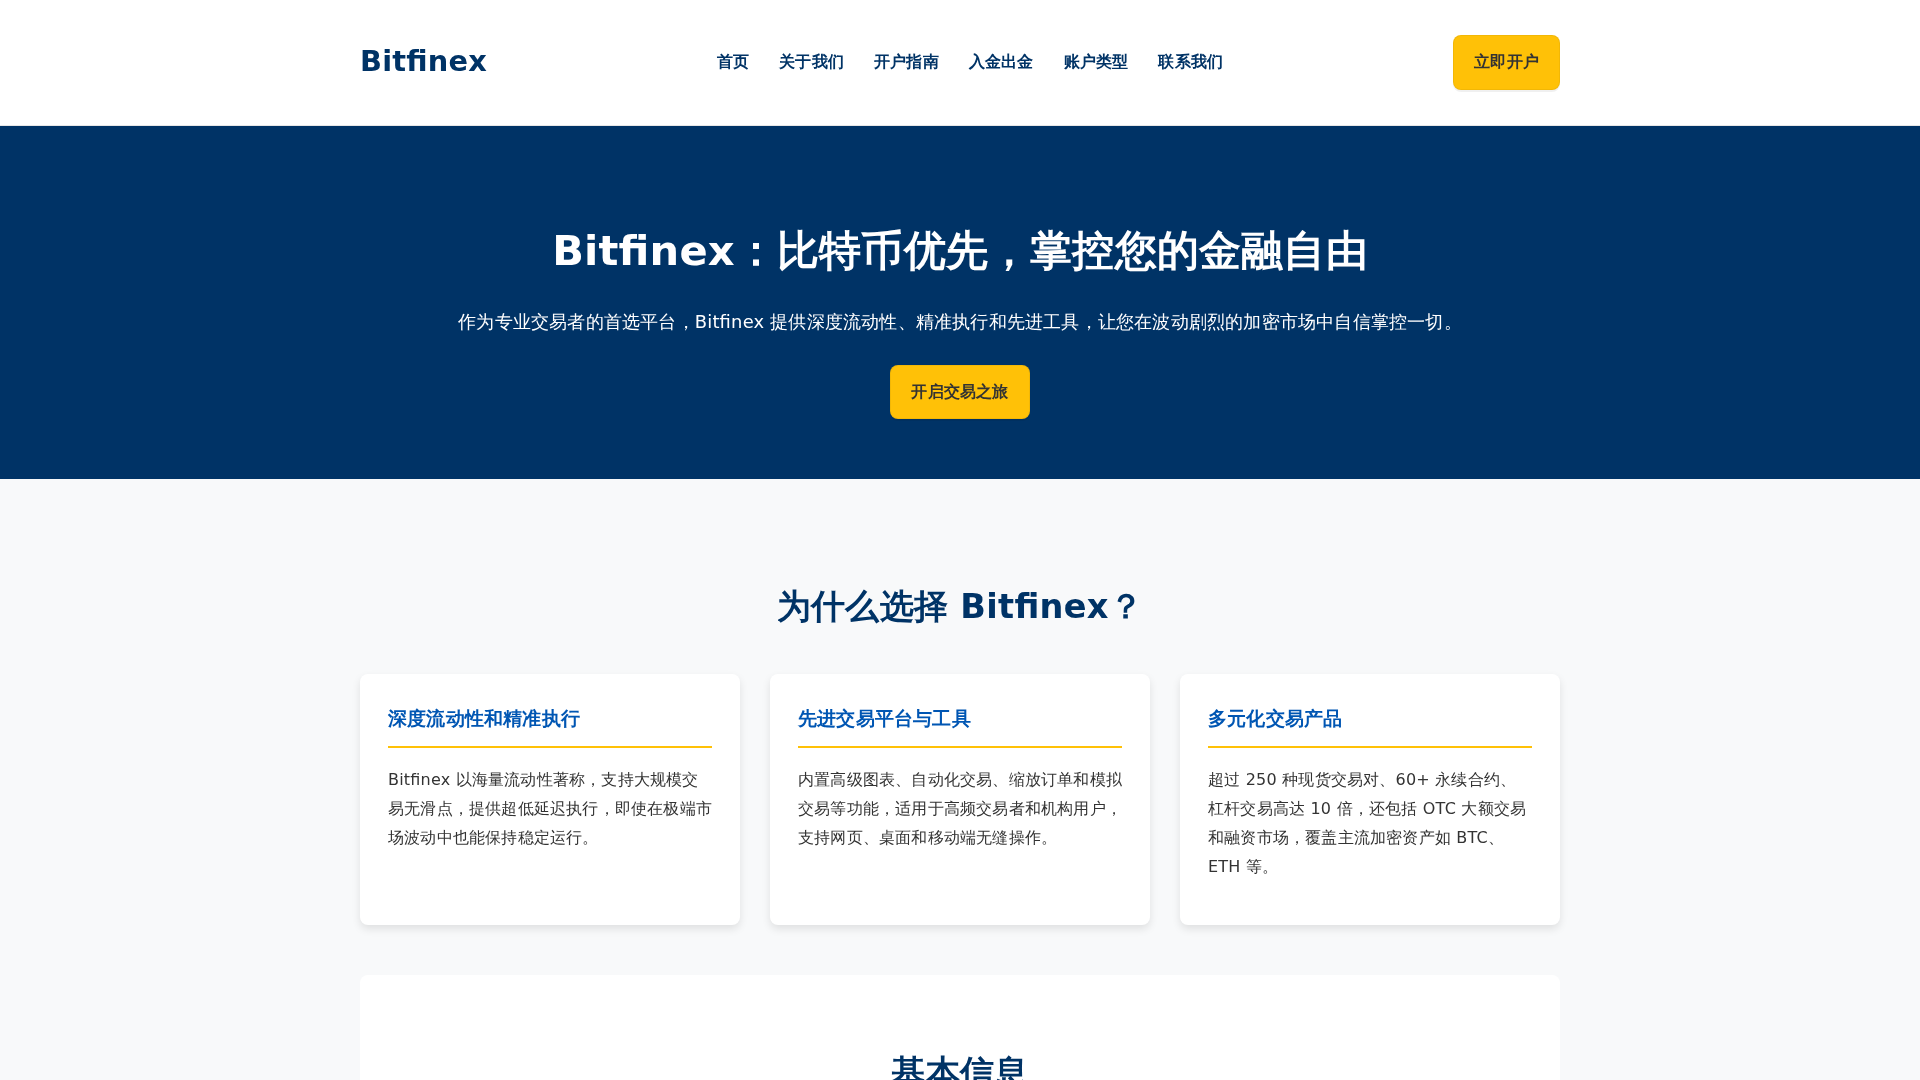Click the white 基本信息 card container
The height and width of the screenshot is (1080, 1920).
pyautogui.click(x=960, y=1020)
